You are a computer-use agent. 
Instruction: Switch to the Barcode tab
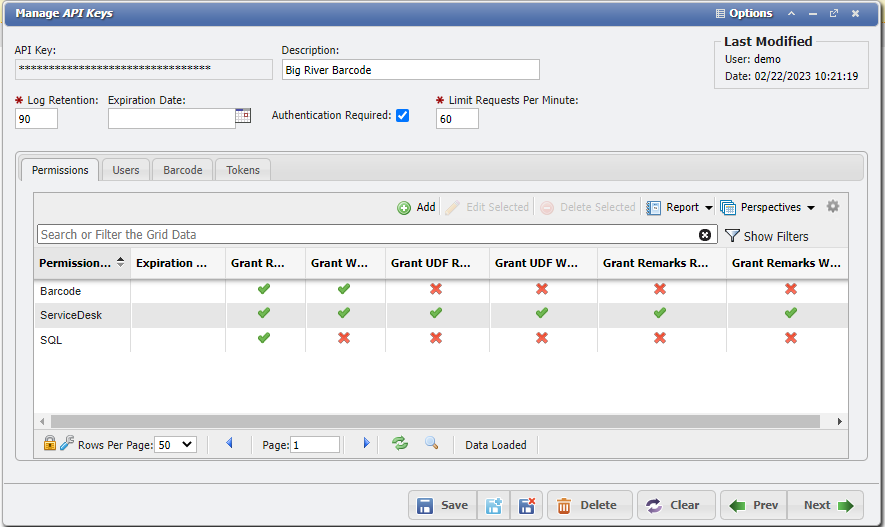tap(183, 170)
